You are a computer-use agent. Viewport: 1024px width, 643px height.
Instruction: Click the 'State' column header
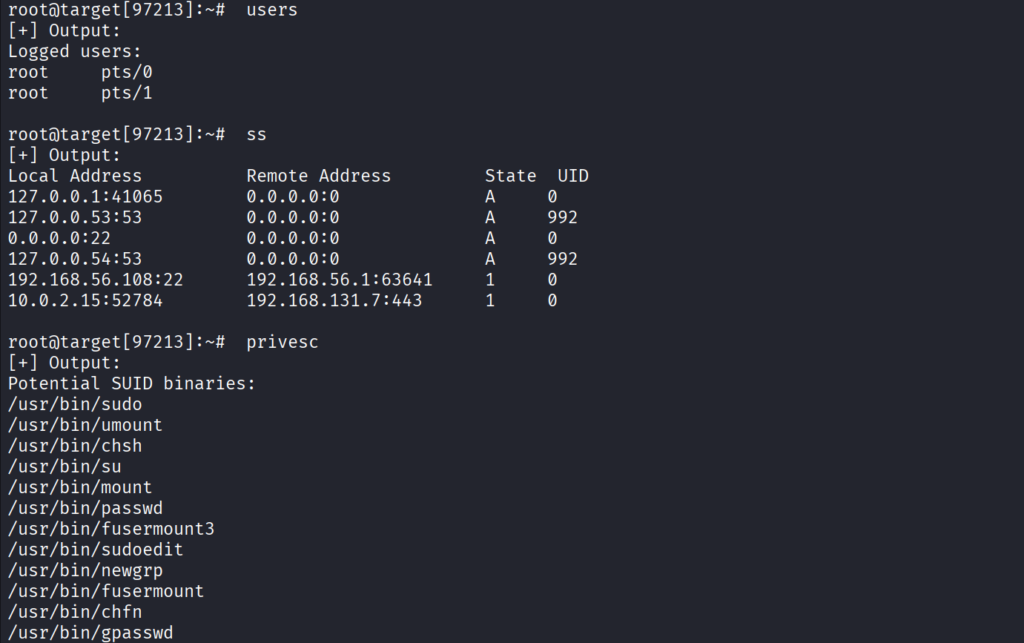point(511,176)
